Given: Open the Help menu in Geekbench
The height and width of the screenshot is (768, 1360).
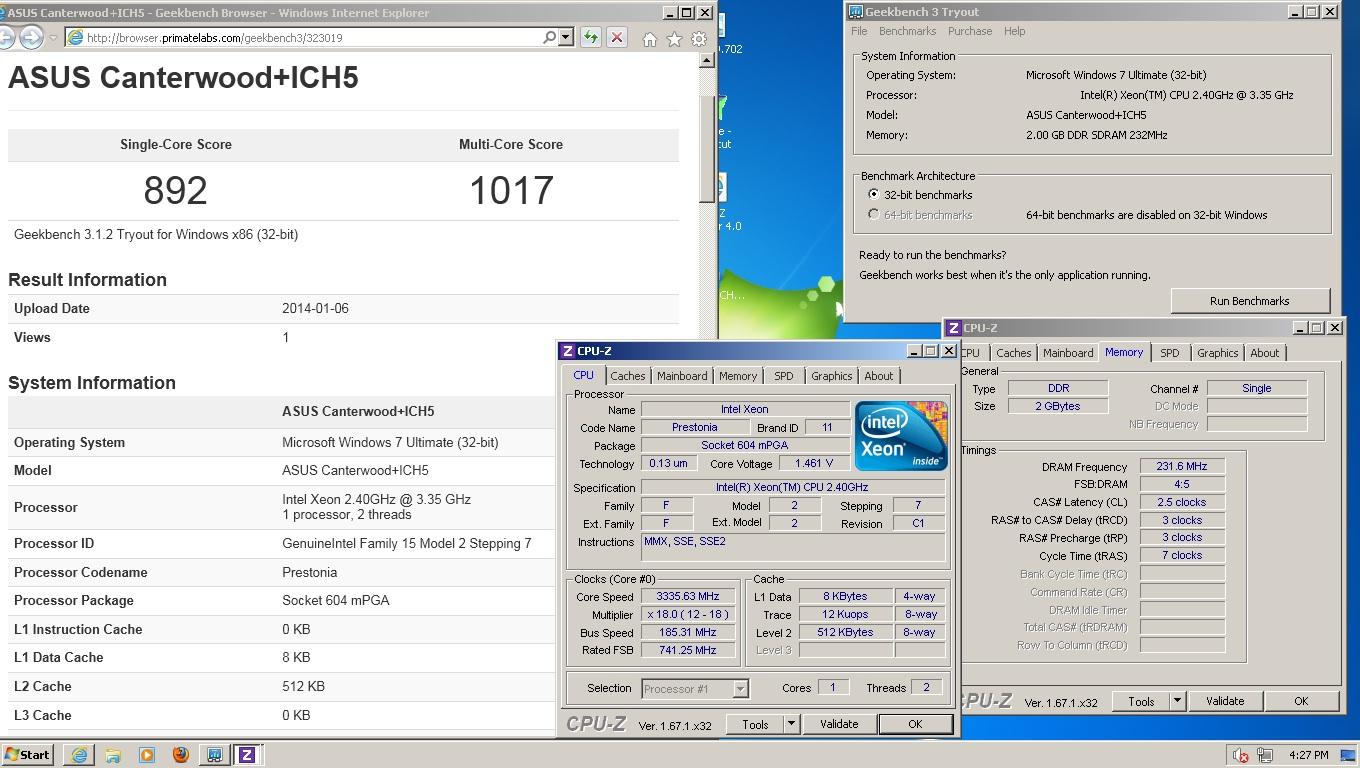Looking at the screenshot, I should click(x=1014, y=31).
